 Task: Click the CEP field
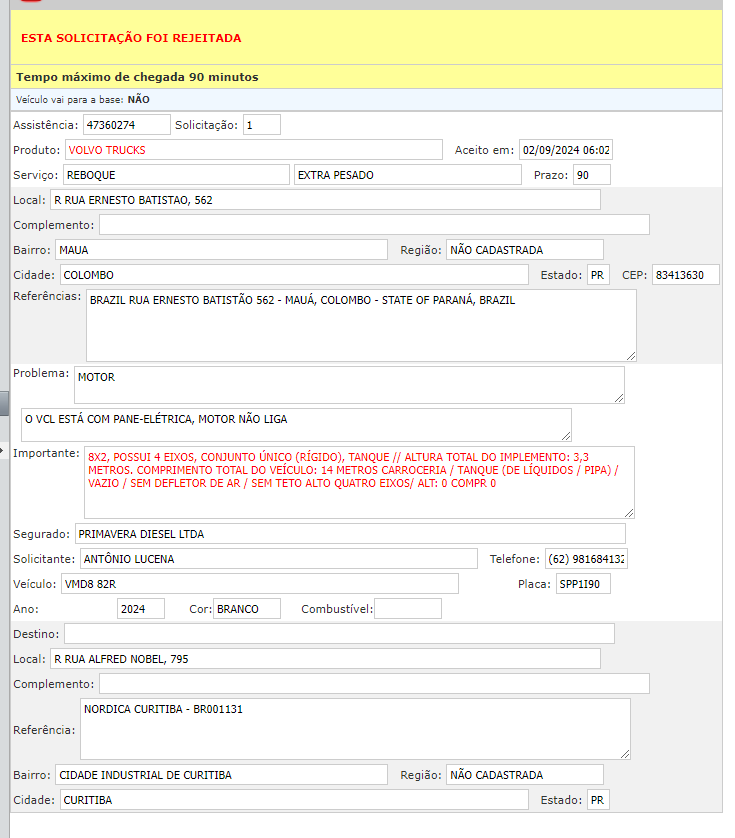click(685, 275)
